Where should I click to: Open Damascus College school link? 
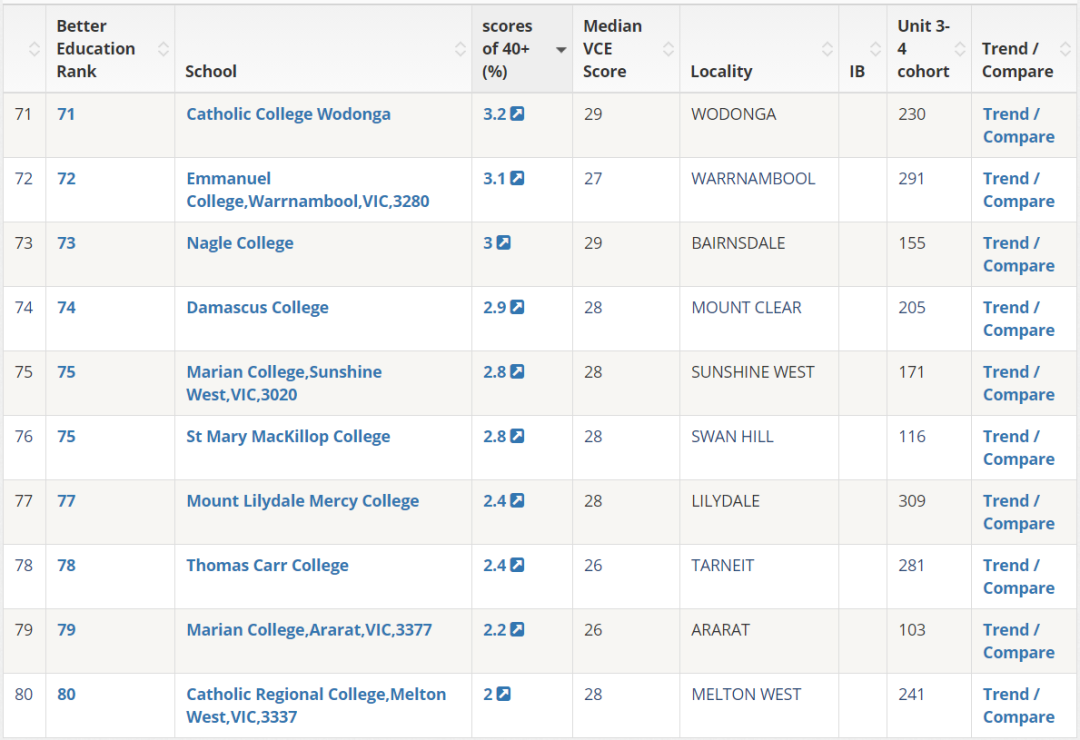pyautogui.click(x=257, y=307)
